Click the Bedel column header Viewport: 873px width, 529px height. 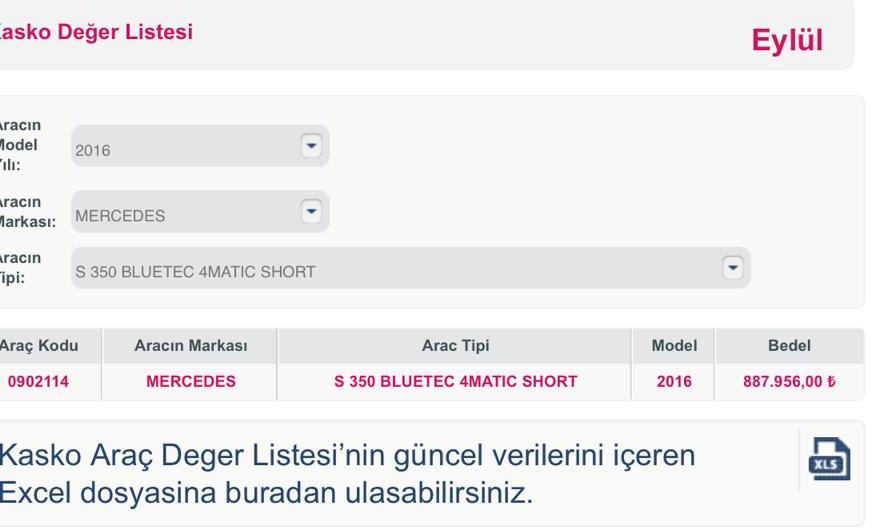[789, 346]
